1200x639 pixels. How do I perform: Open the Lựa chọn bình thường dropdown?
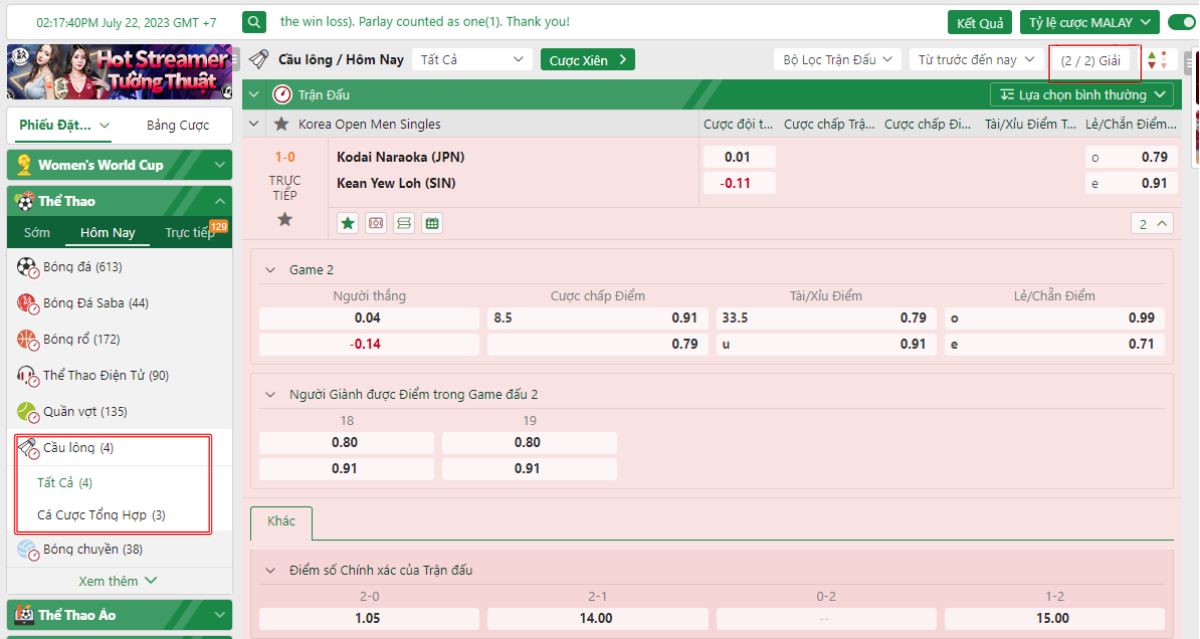pos(1082,95)
